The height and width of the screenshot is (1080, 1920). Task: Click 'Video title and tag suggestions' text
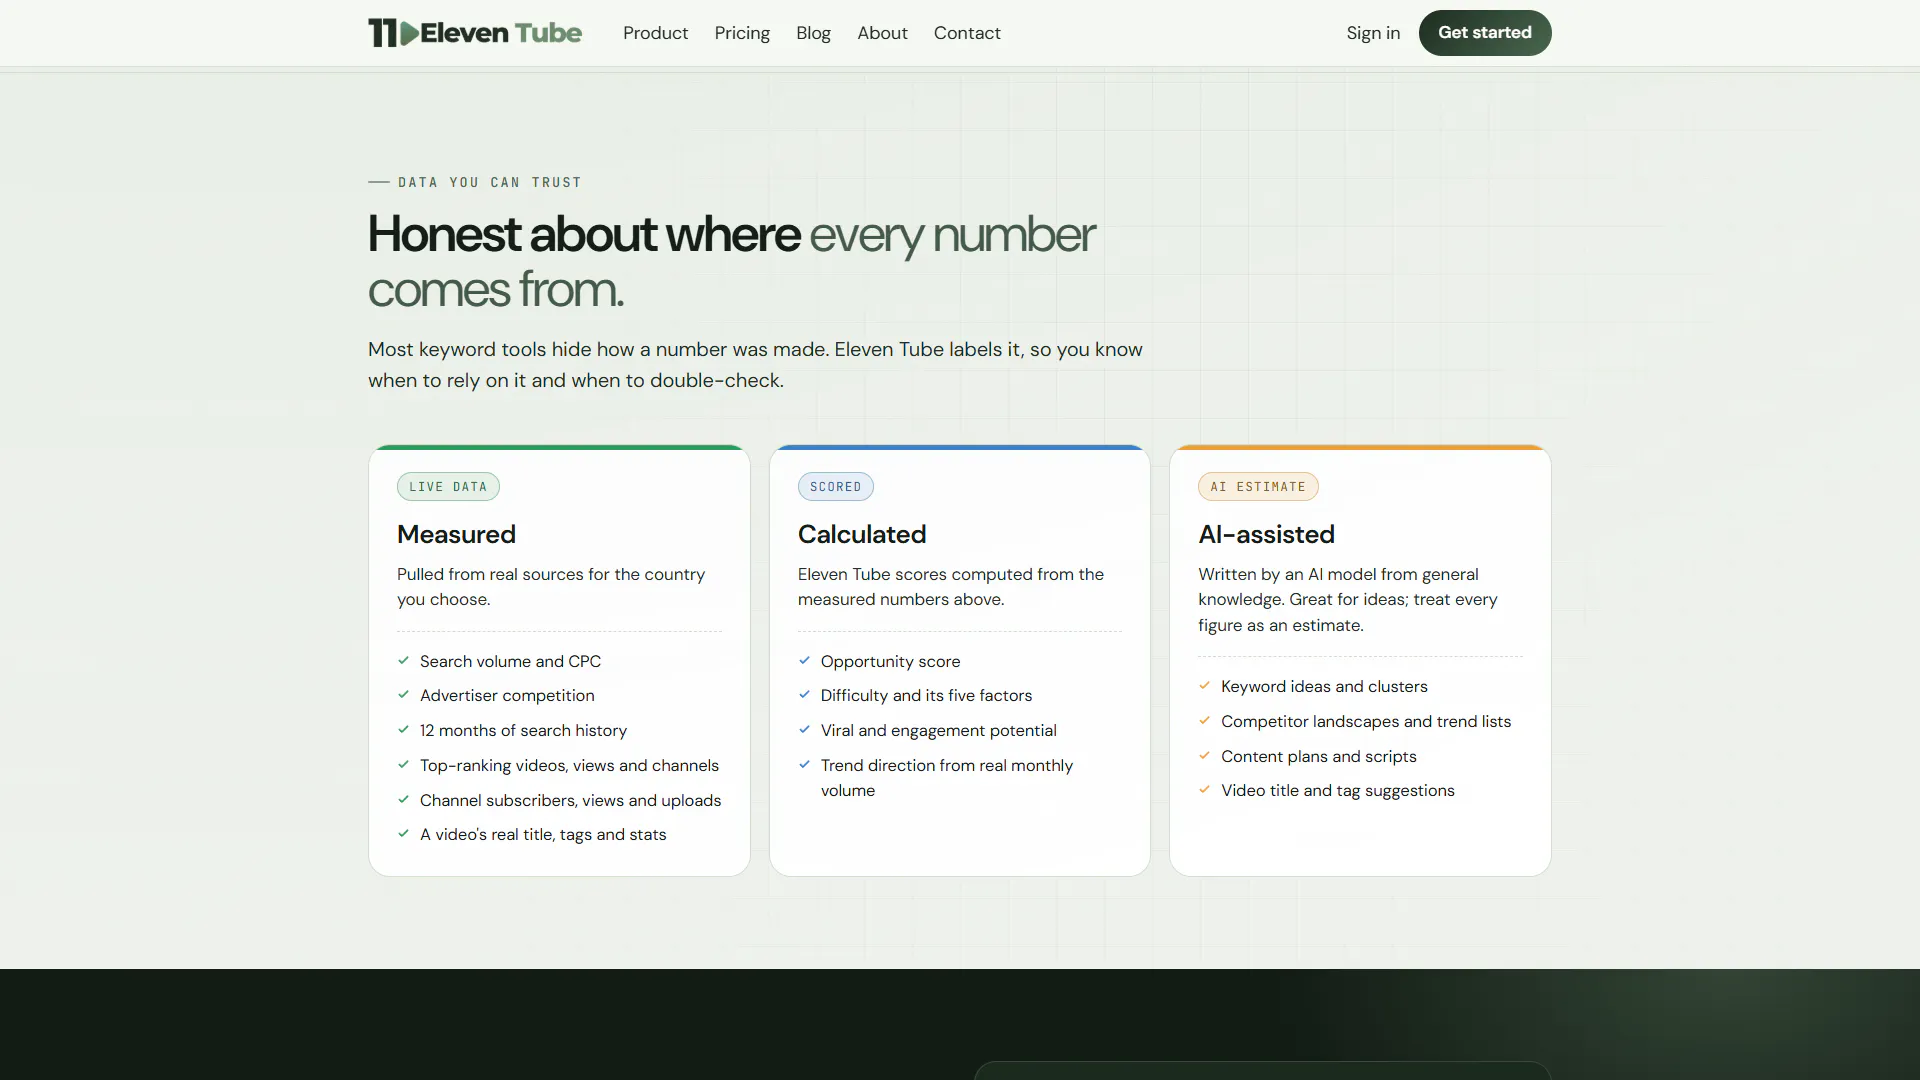click(1337, 790)
